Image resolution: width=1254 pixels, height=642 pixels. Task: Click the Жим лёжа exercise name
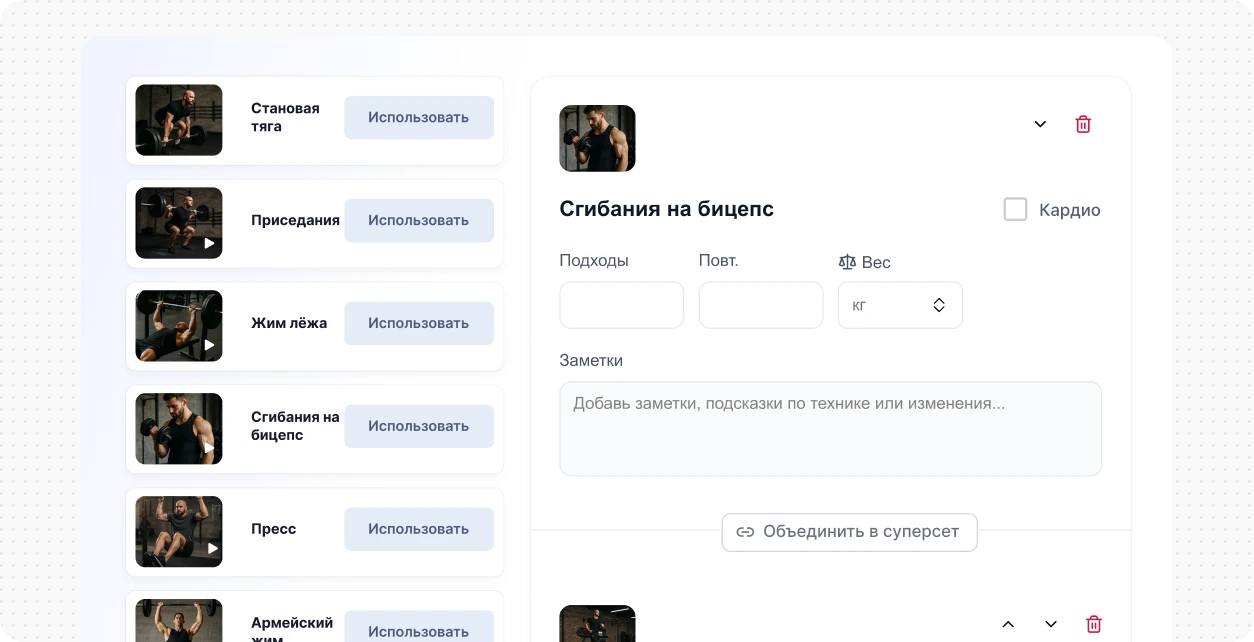pyautogui.click(x=289, y=324)
